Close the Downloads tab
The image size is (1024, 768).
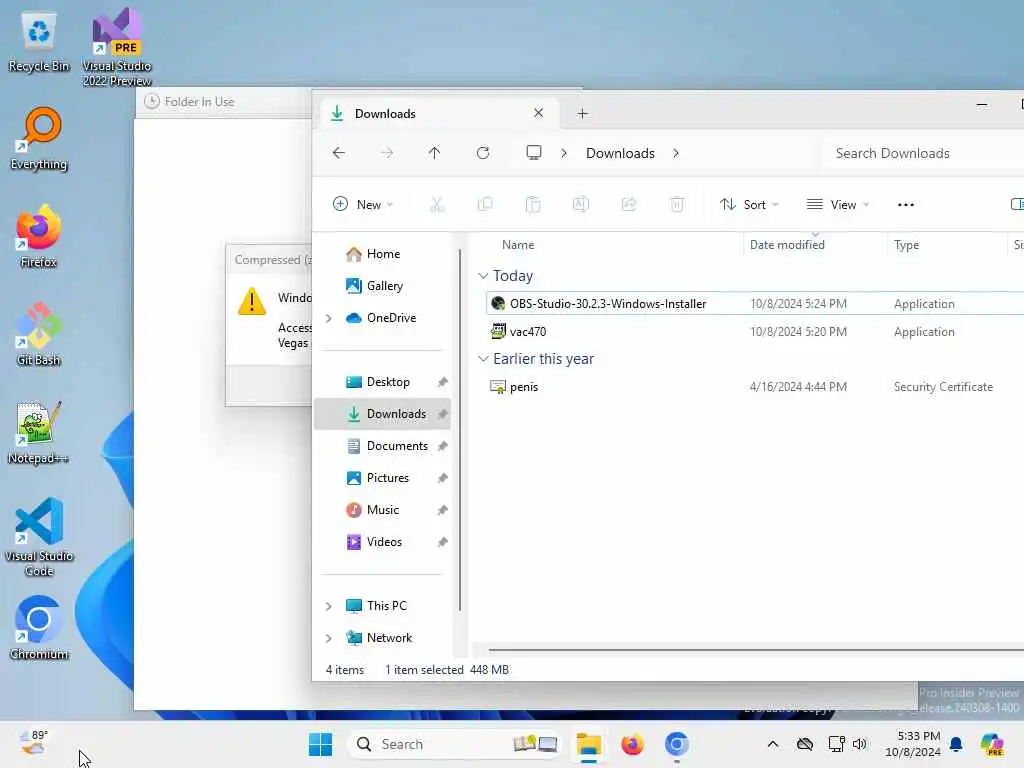[x=538, y=113]
